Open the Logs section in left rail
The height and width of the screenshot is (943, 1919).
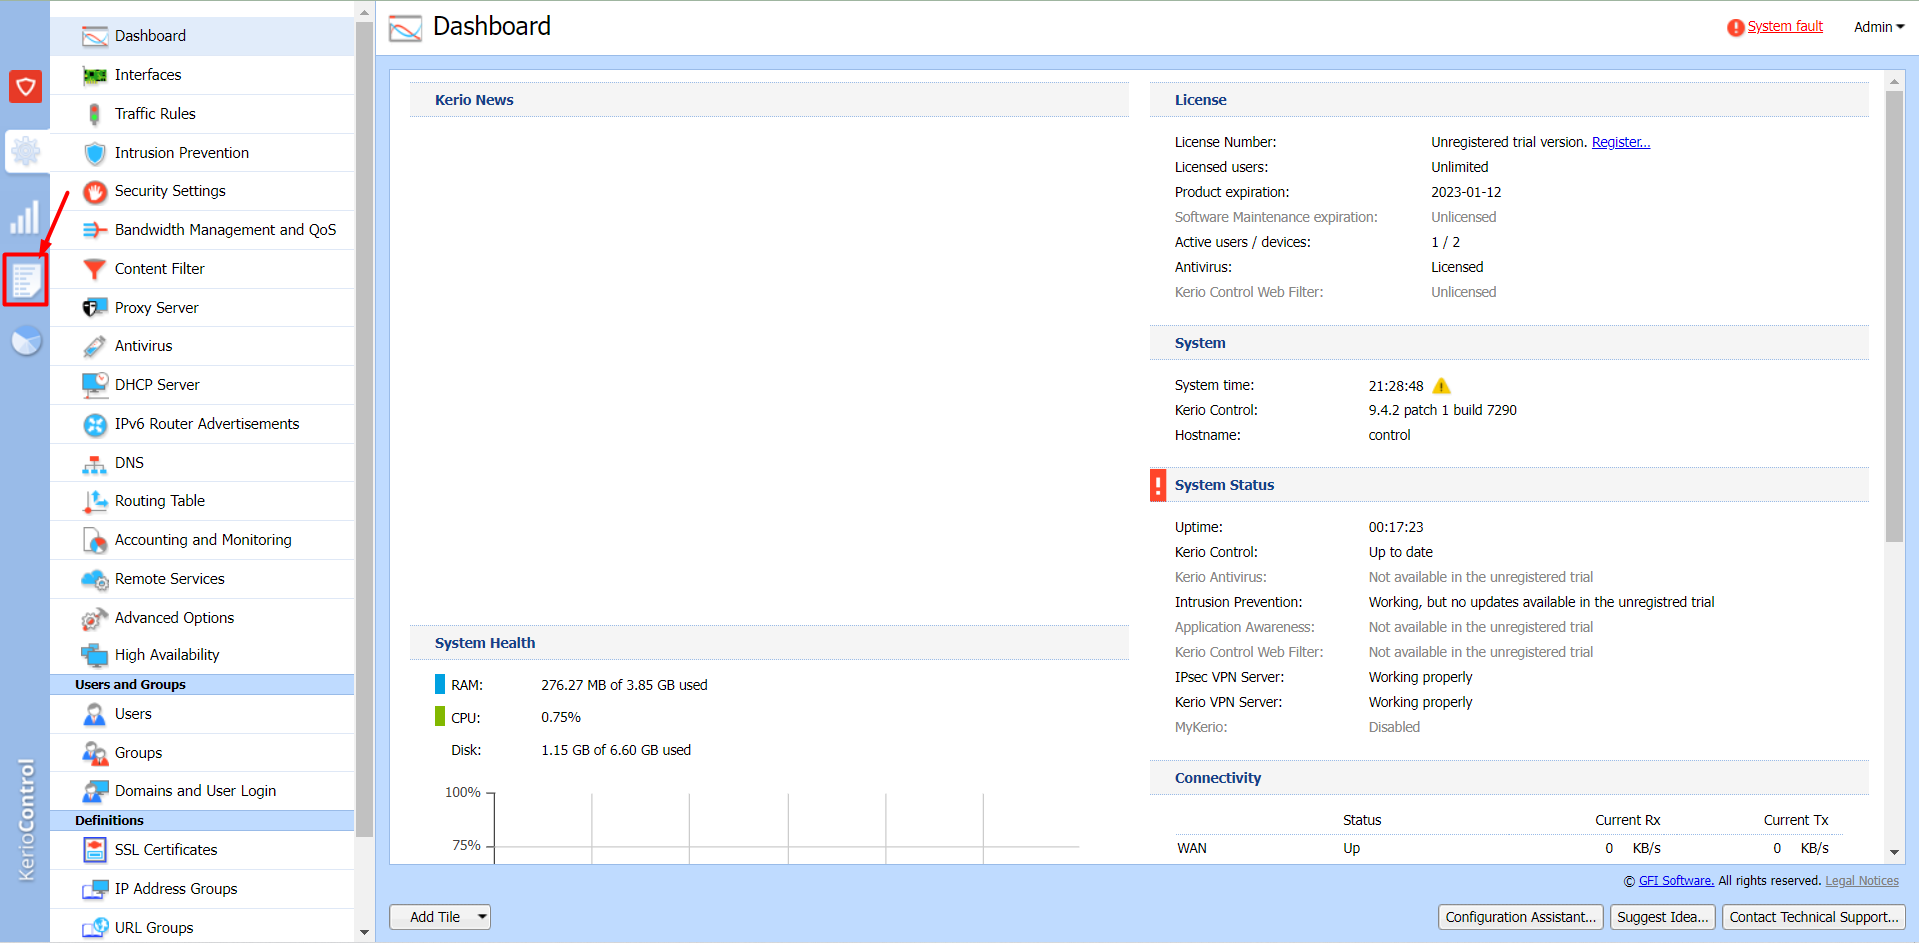tap(26, 280)
